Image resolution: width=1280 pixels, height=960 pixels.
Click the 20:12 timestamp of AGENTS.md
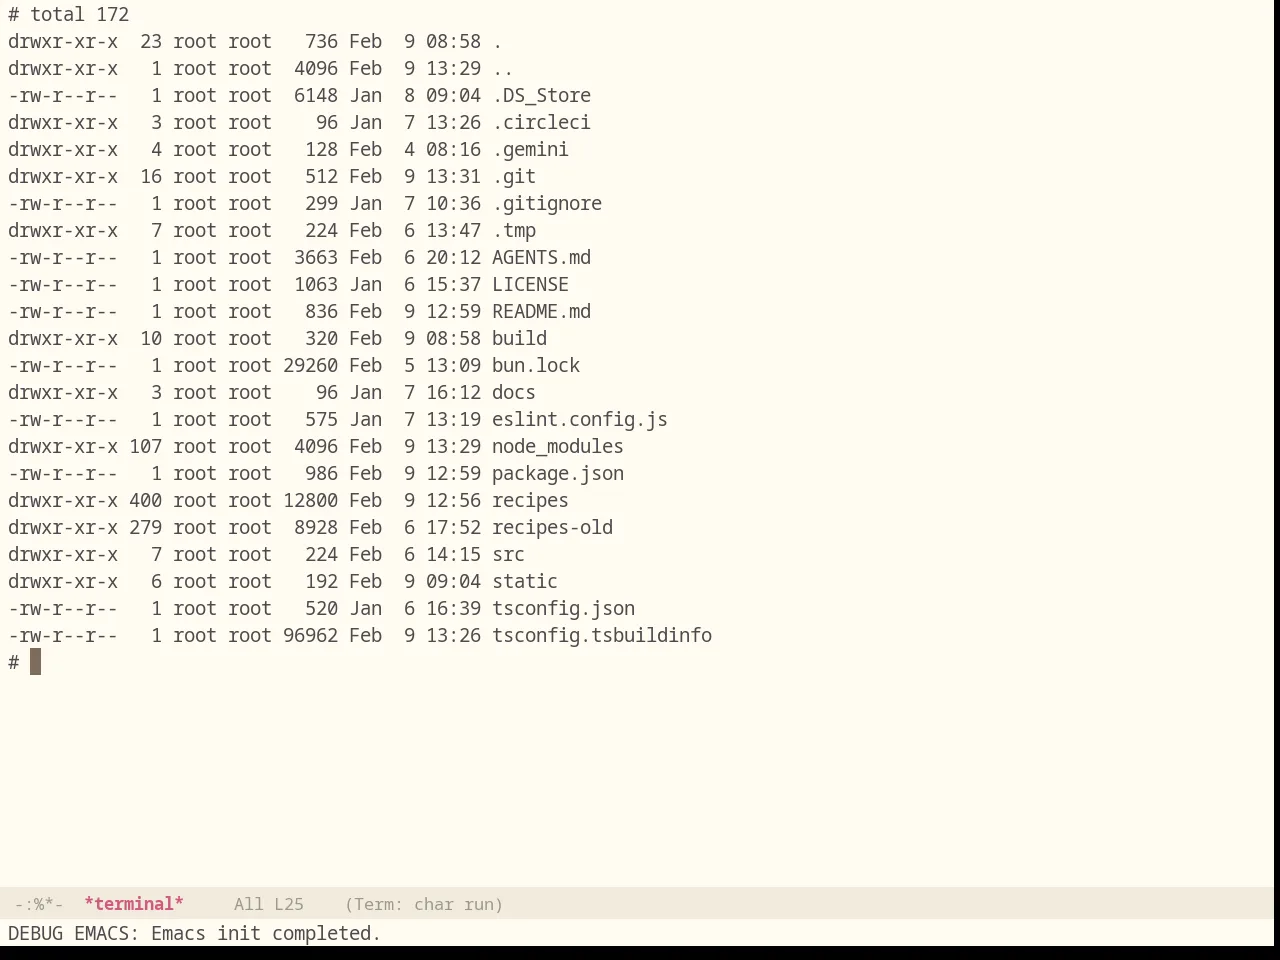coord(453,257)
